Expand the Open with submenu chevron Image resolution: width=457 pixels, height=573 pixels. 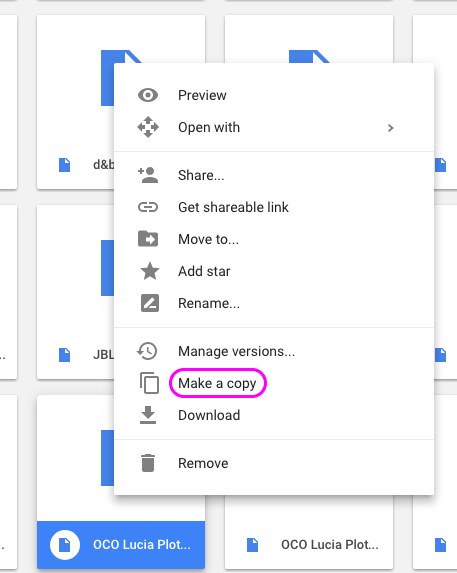[391, 128]
